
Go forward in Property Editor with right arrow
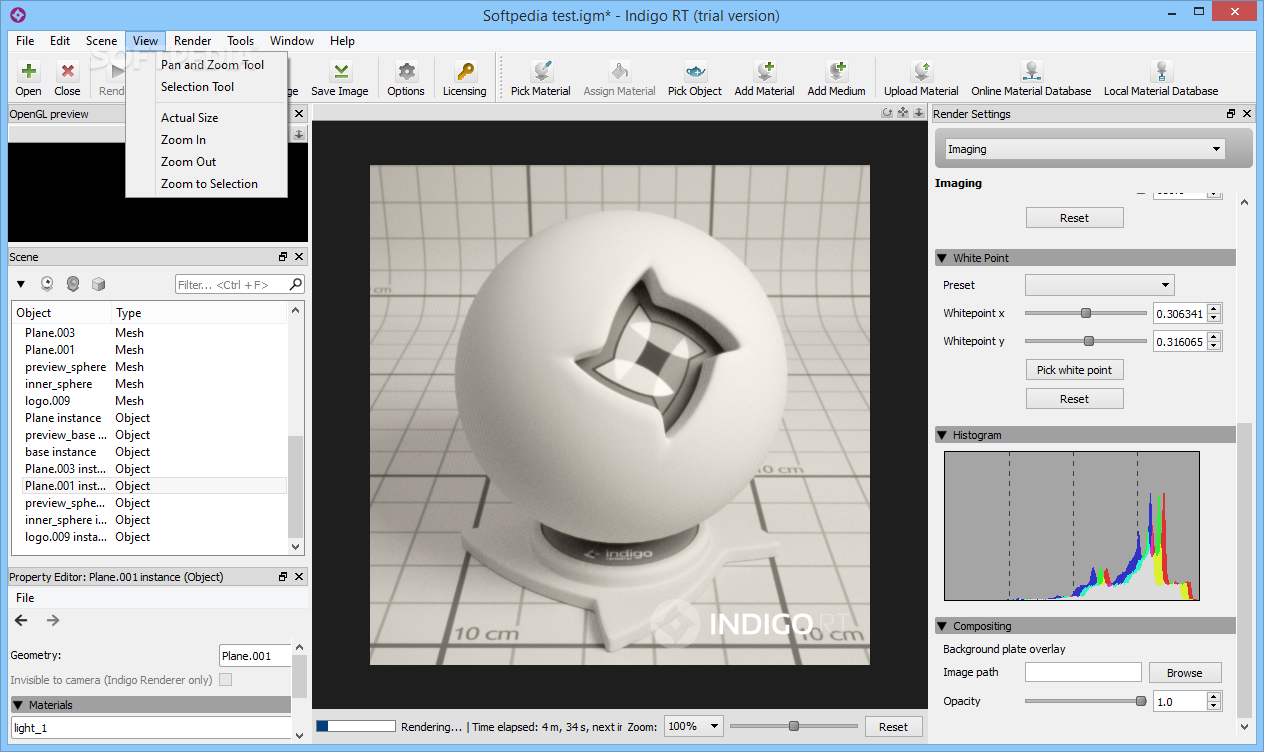[x=53, y=620]
